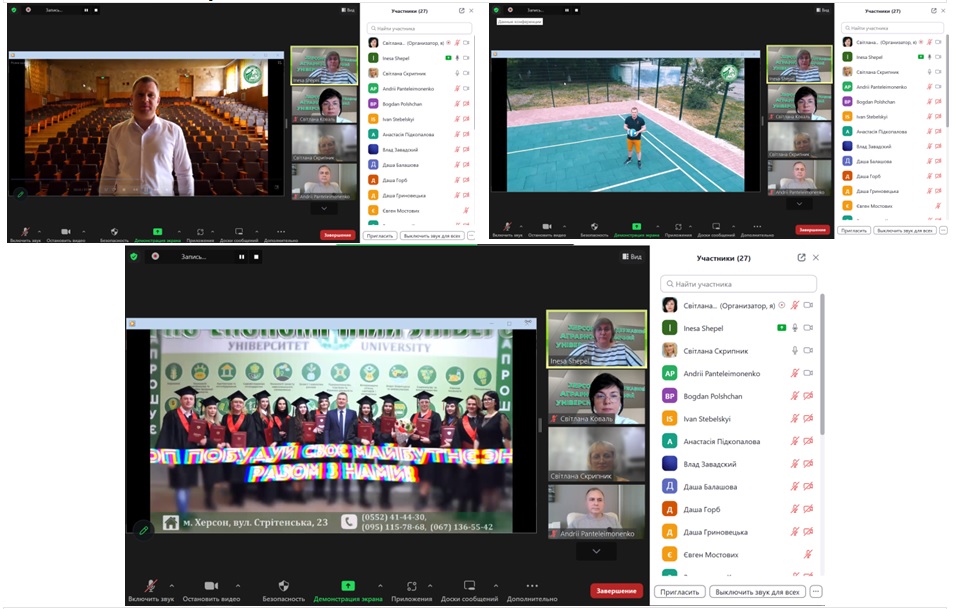Expand video options caret beside bottom Остановить видео
956x609 pixels.
pyautogui.click(x=238, y=585)
